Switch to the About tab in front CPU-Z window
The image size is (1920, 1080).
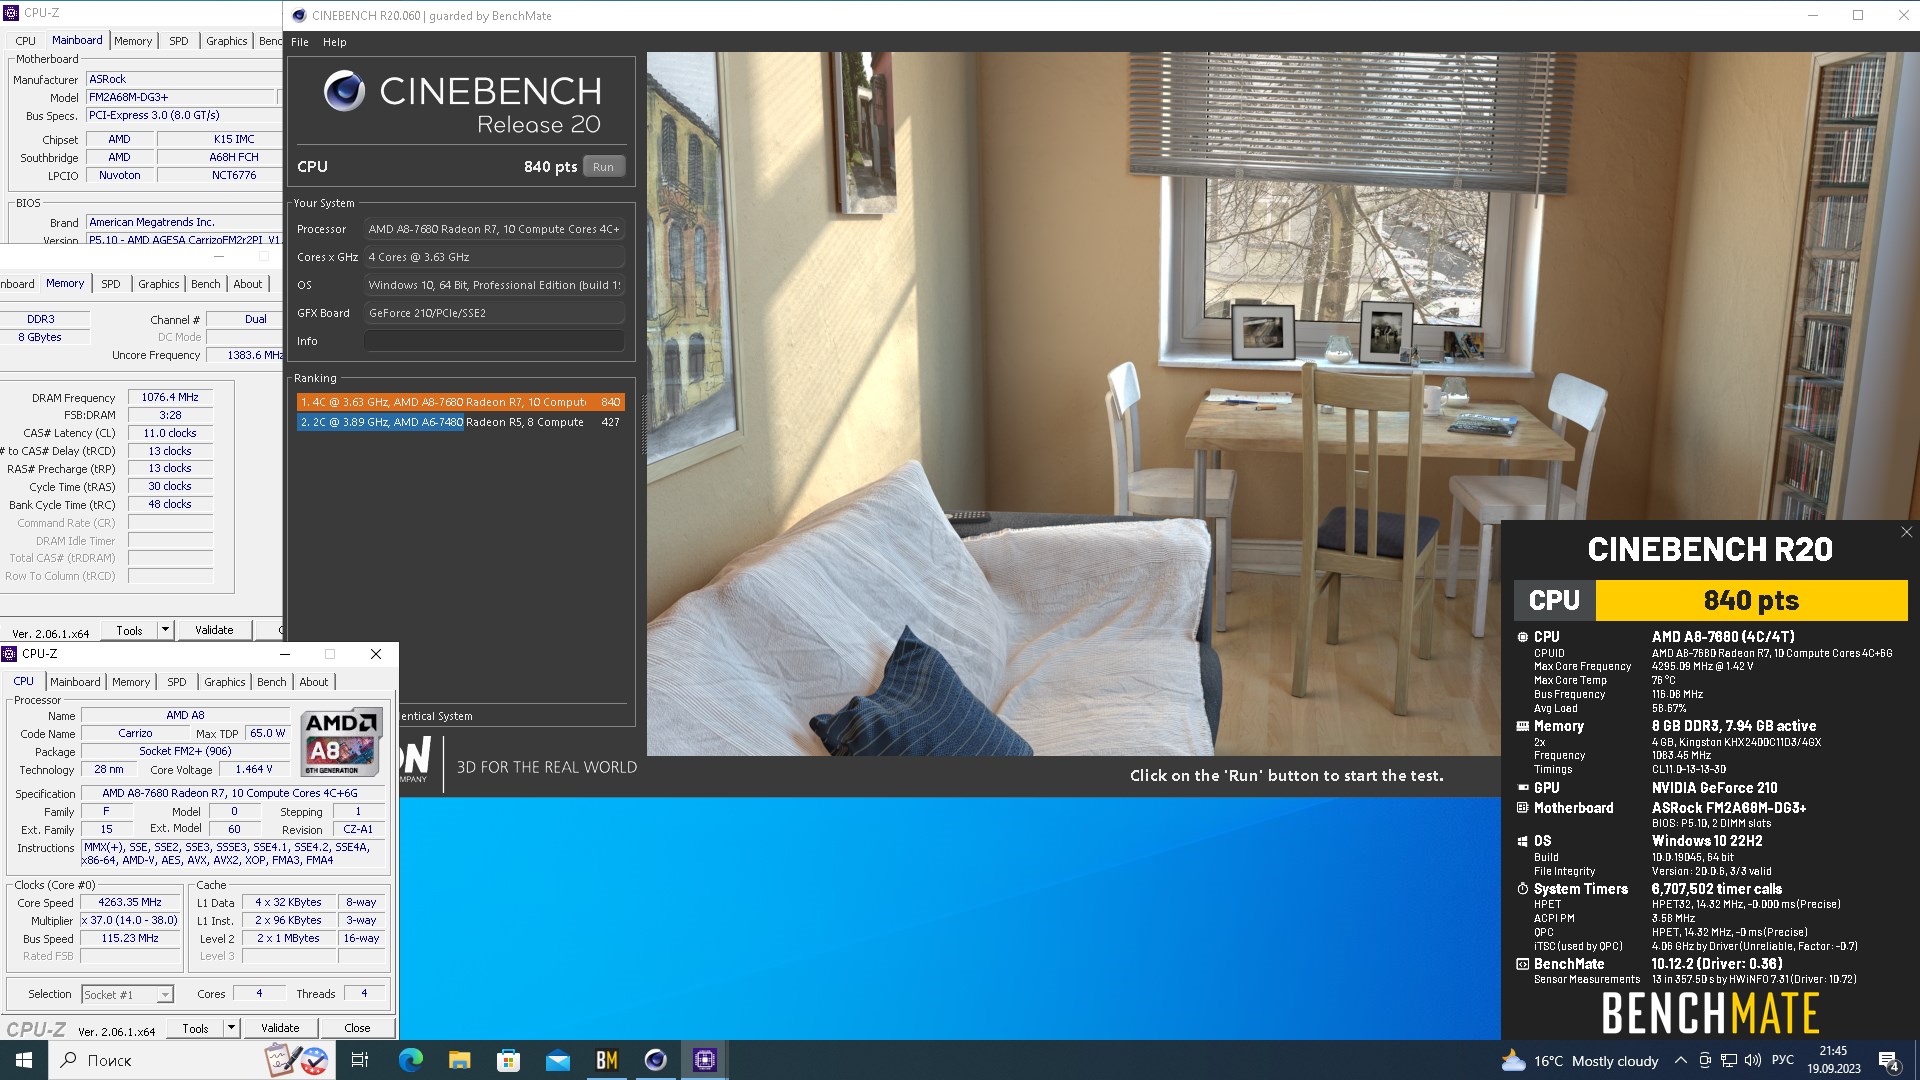(x=314, y=682)
